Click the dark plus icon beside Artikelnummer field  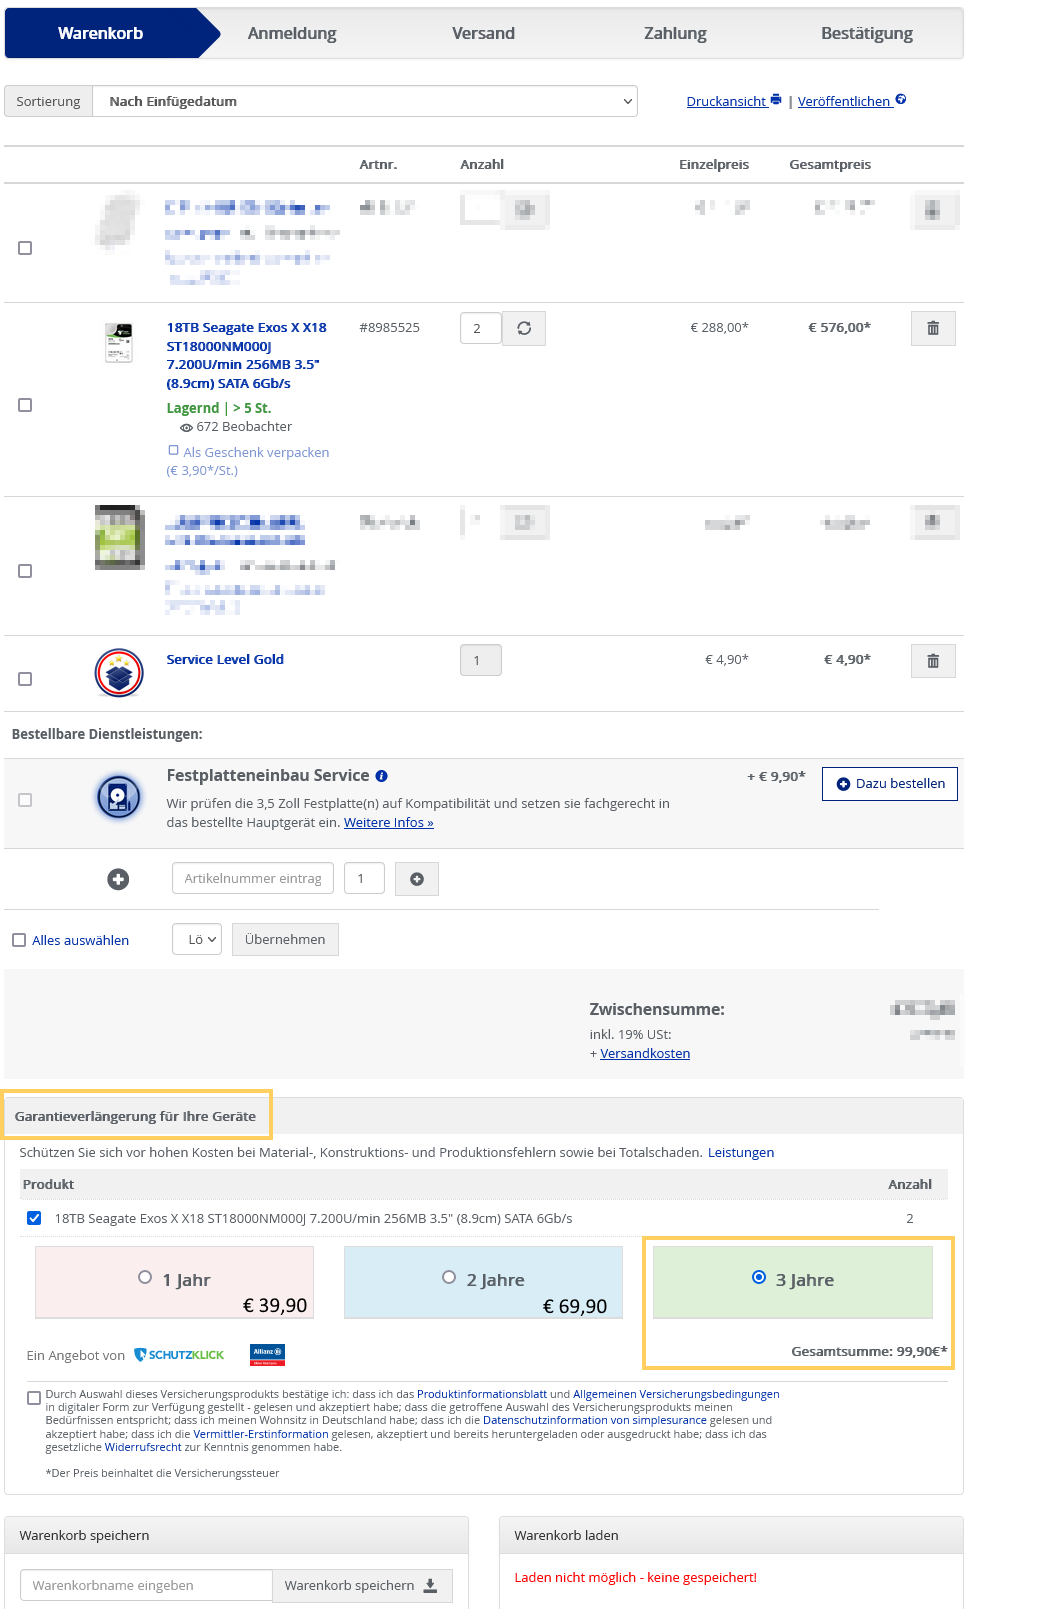point(118,879)
